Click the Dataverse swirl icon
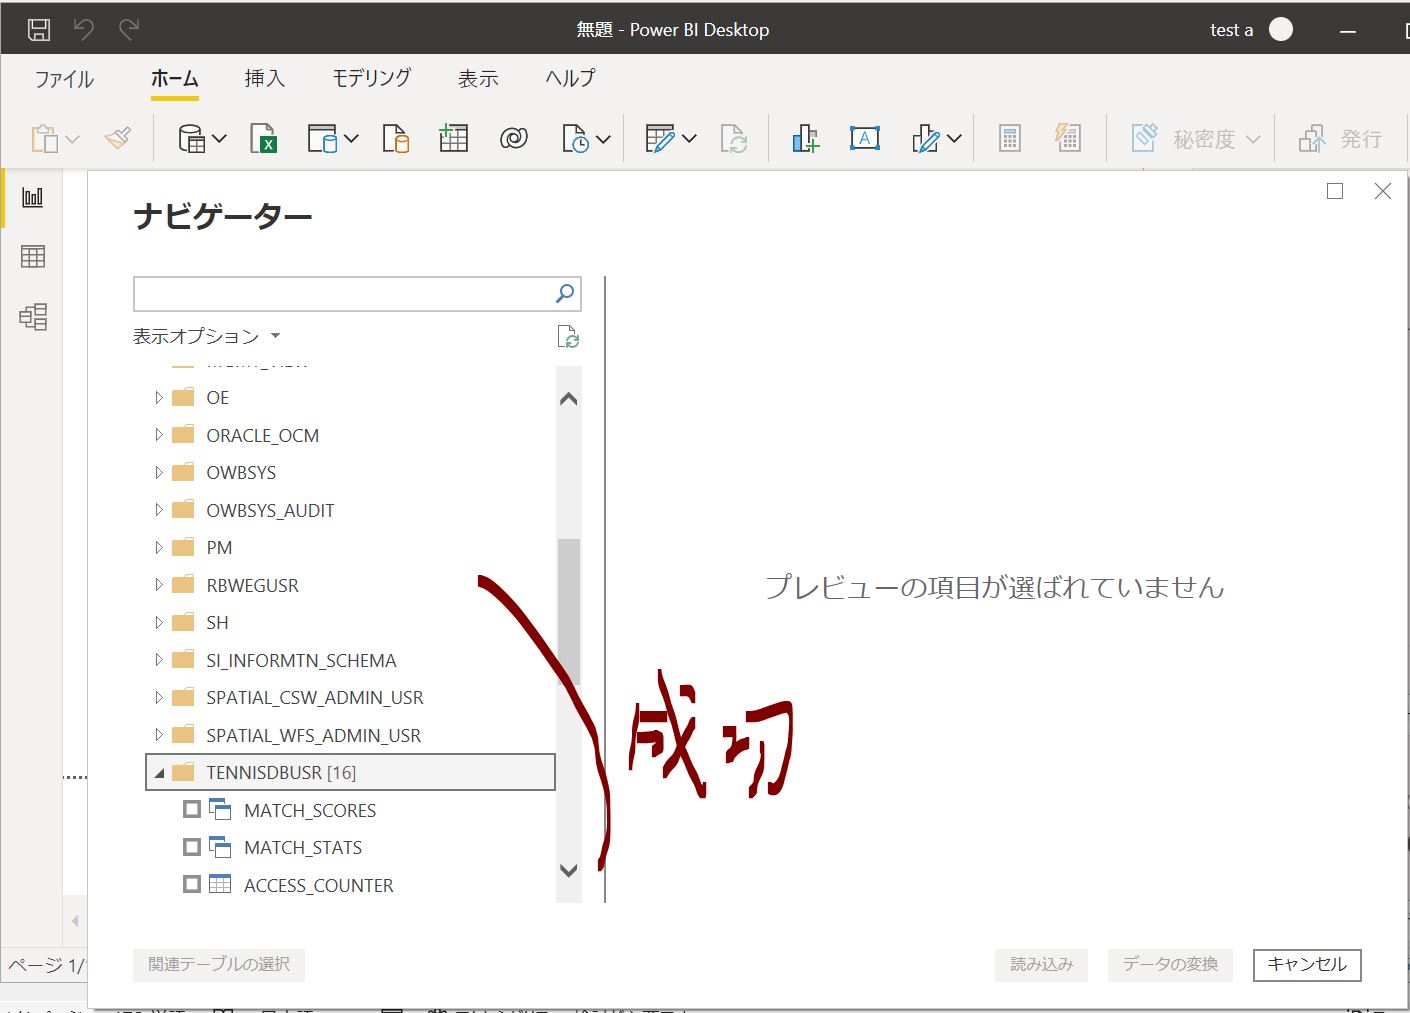This screenshot has width=1410, height=1013. pyautogui.click(x=513, y=138)
